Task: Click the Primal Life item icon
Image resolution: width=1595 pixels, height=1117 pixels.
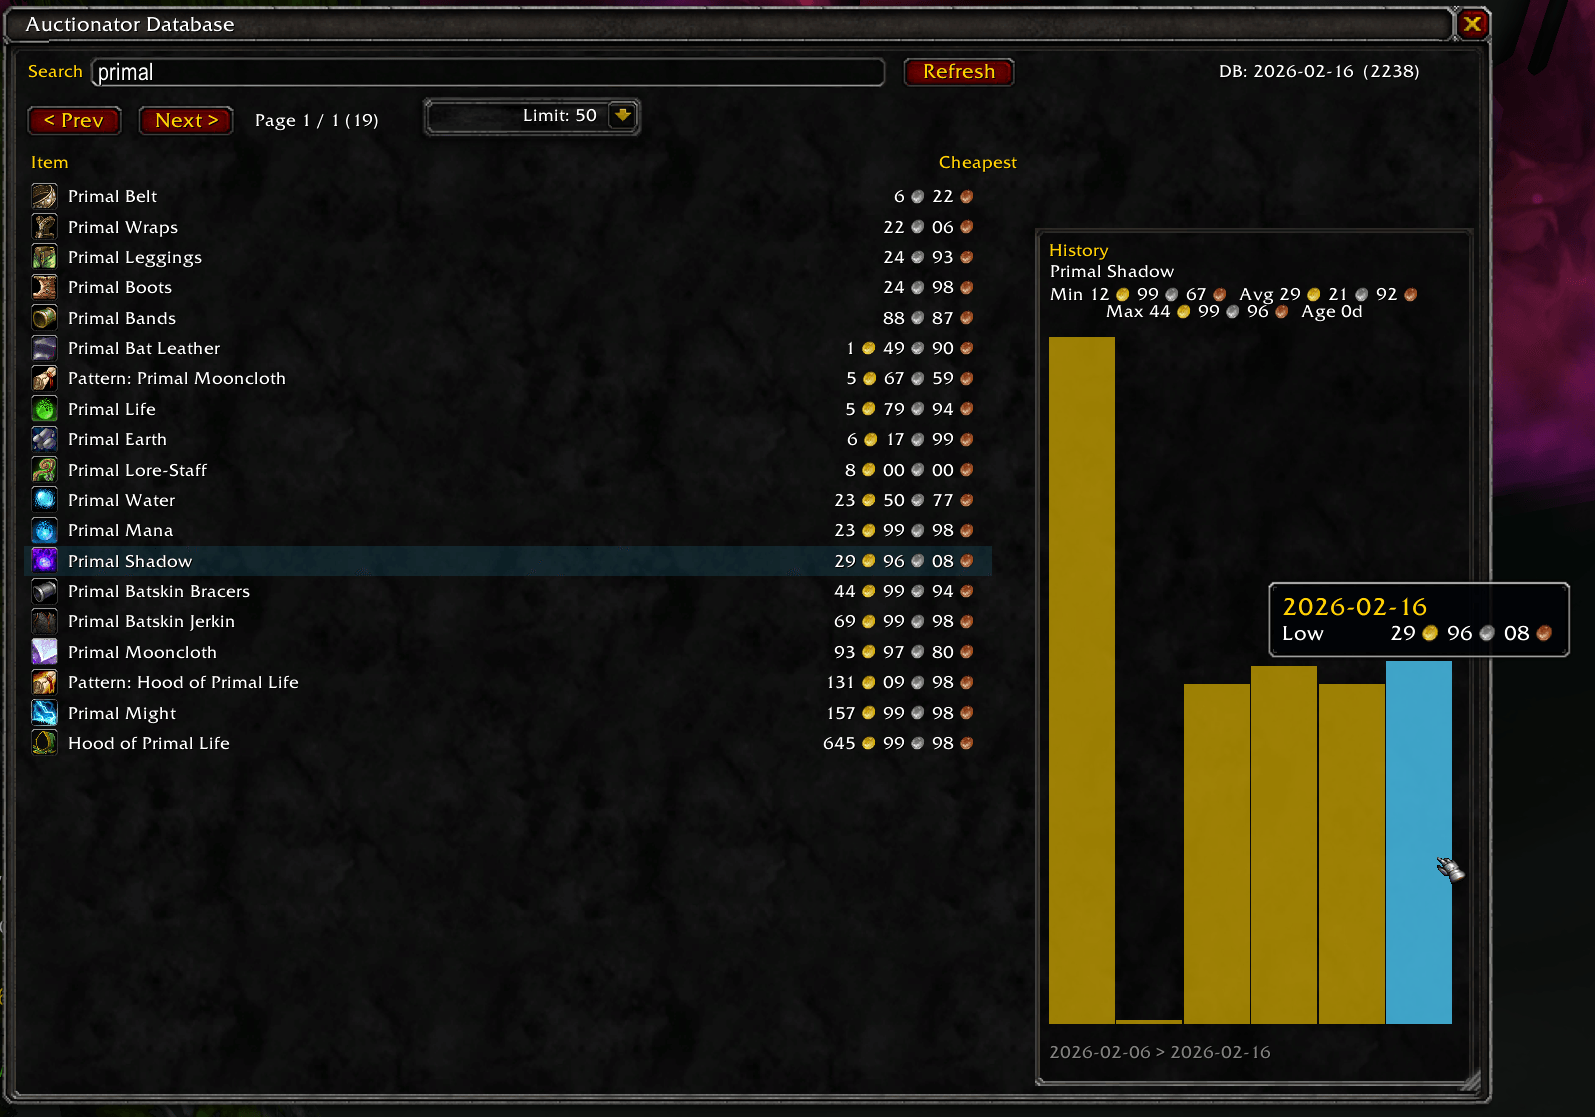Action: click(x=44, y=409)
